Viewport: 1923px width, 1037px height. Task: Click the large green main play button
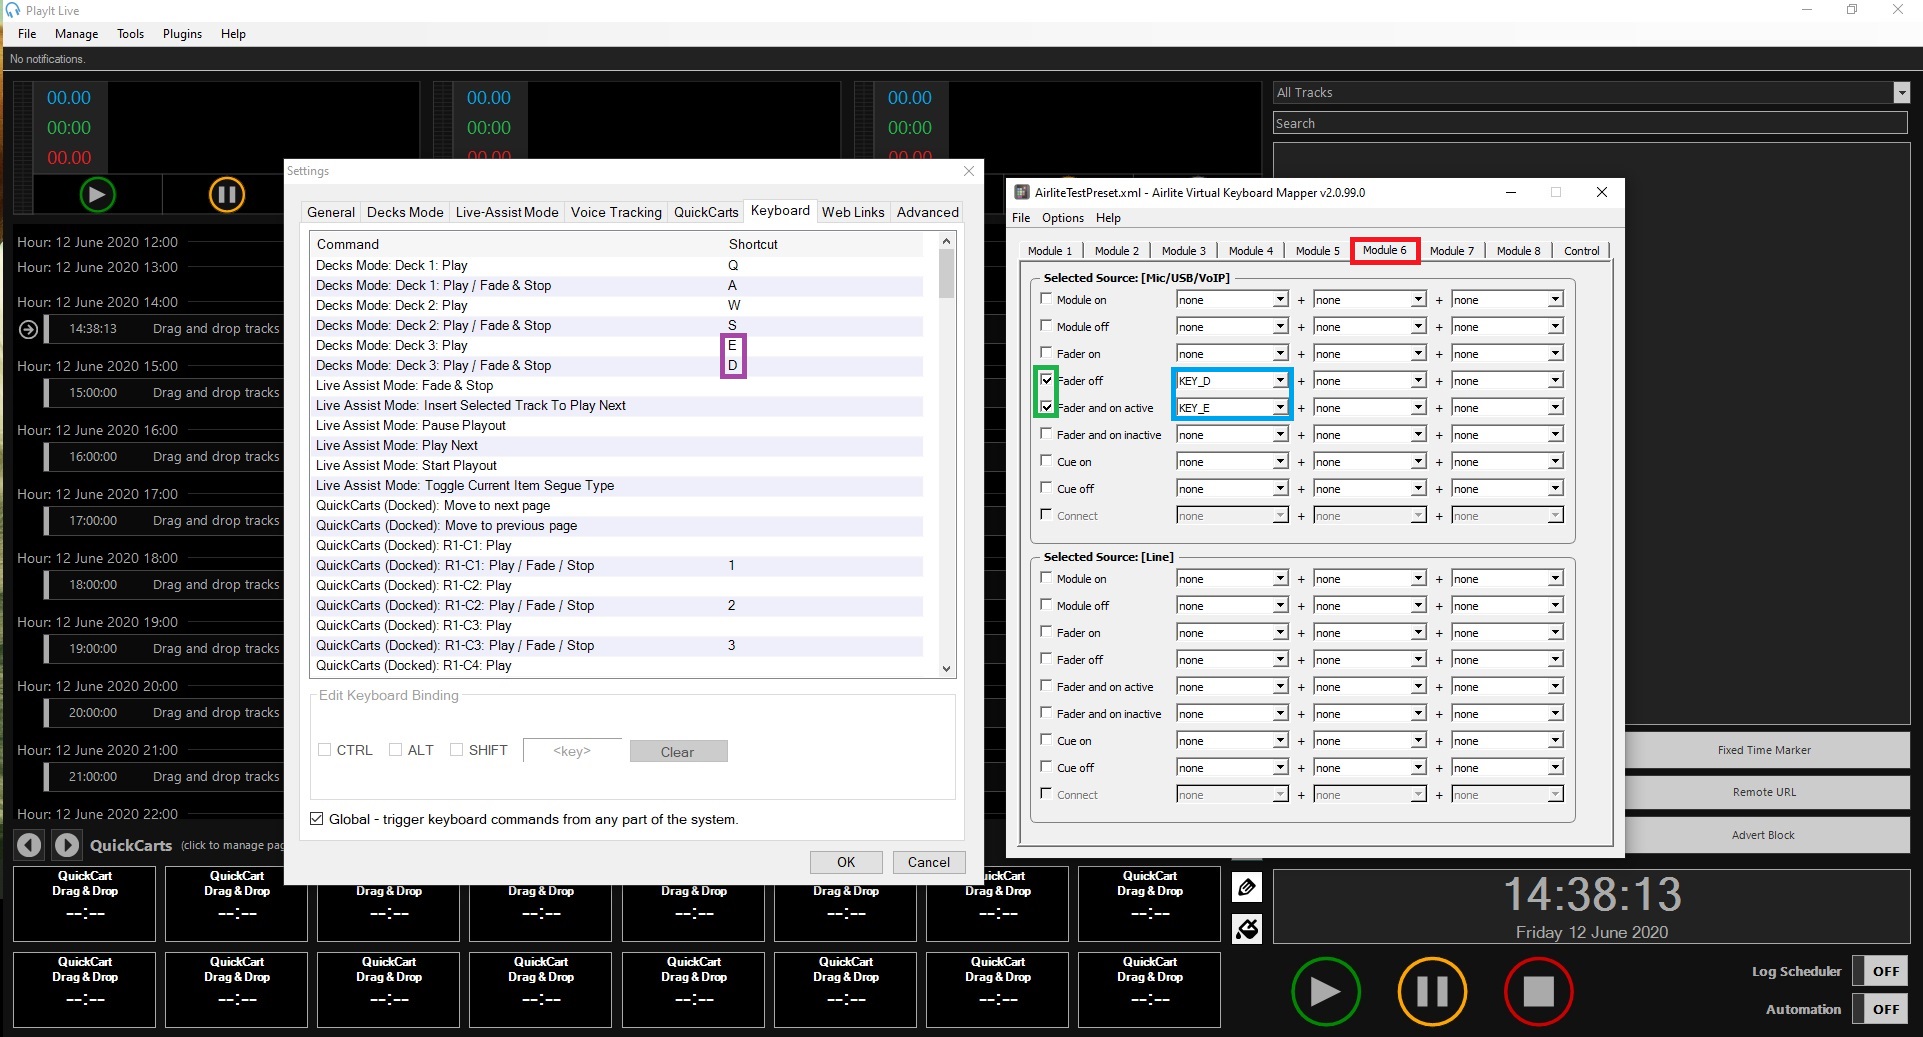[x=1325, y=991]
